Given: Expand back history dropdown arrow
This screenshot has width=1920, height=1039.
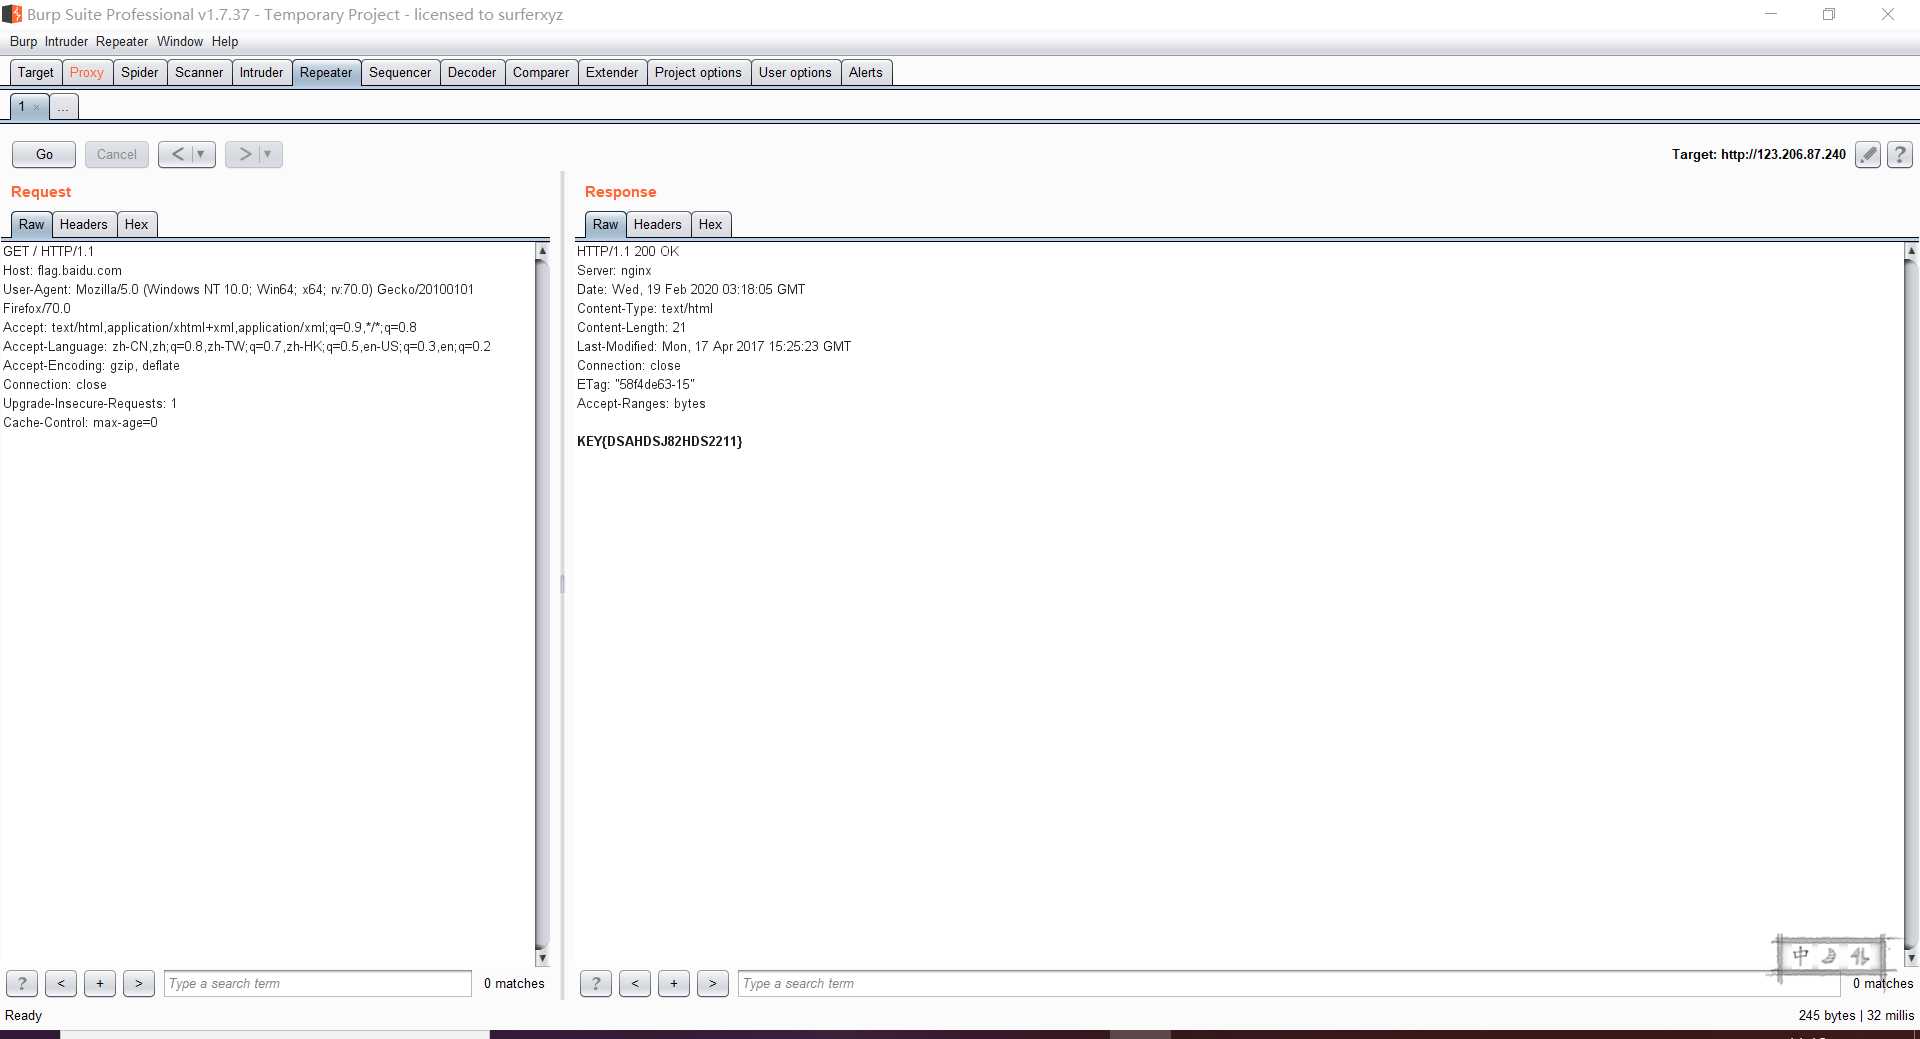Looking at the screenshot, I should tap(202, 154).
